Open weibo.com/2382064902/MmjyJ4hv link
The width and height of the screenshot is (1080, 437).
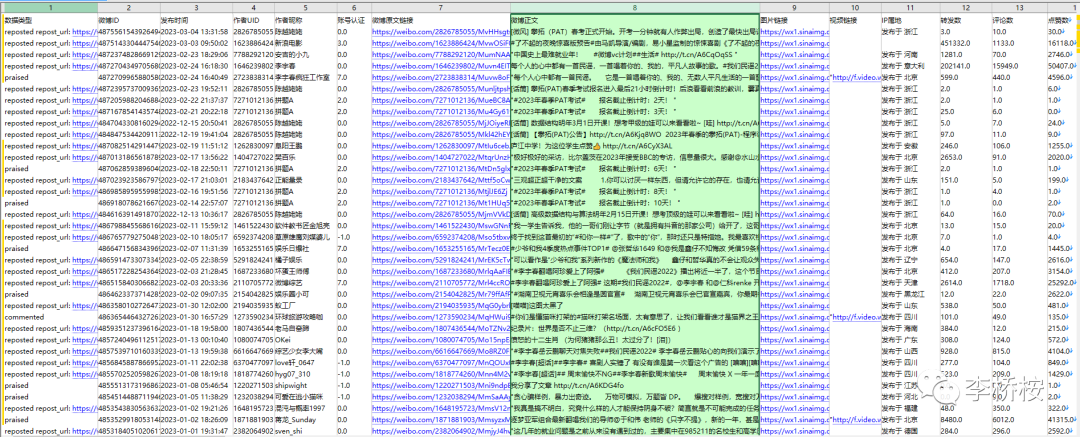440,432
